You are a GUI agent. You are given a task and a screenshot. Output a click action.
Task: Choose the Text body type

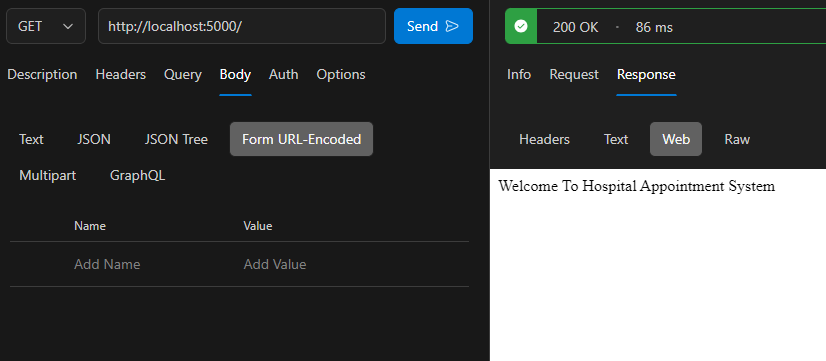[32, 139]
